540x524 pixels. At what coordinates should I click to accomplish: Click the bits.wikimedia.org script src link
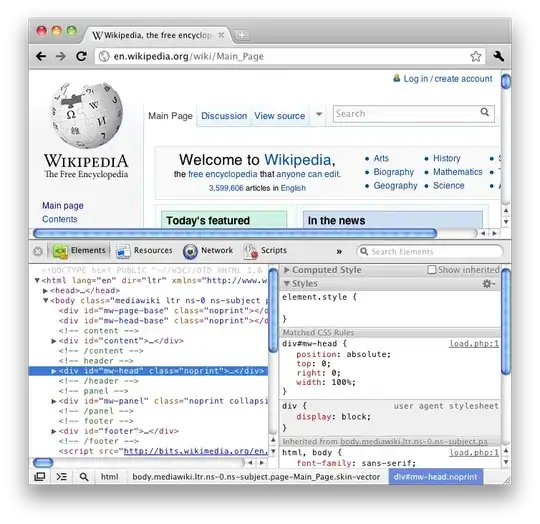point(195,451)
